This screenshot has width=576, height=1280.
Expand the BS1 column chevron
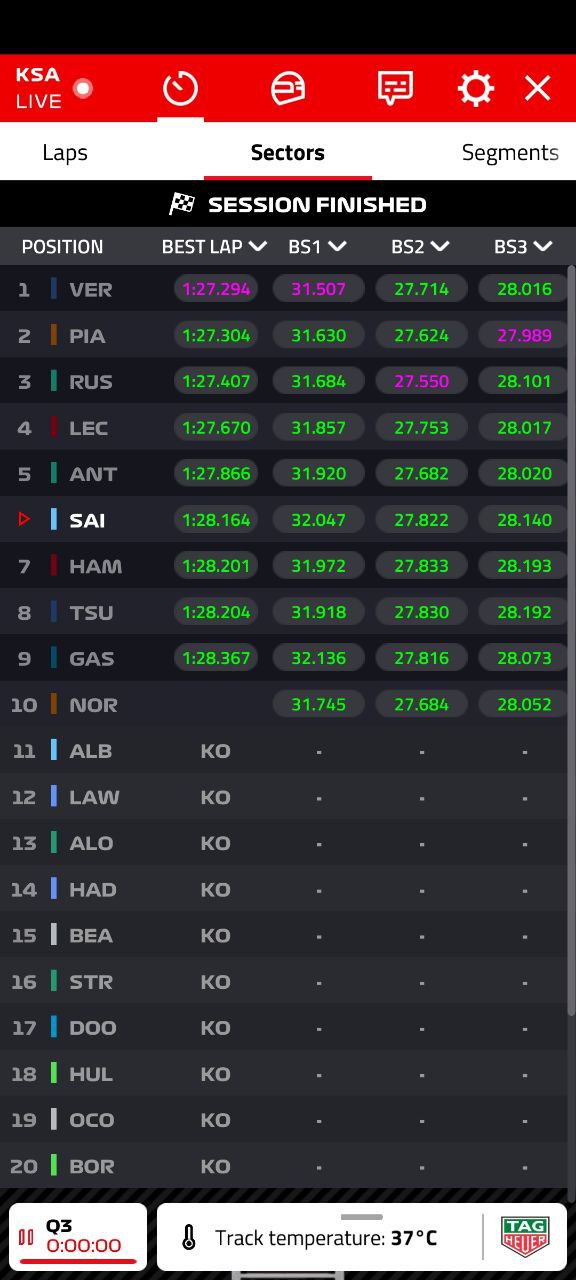tap(337, 246)
